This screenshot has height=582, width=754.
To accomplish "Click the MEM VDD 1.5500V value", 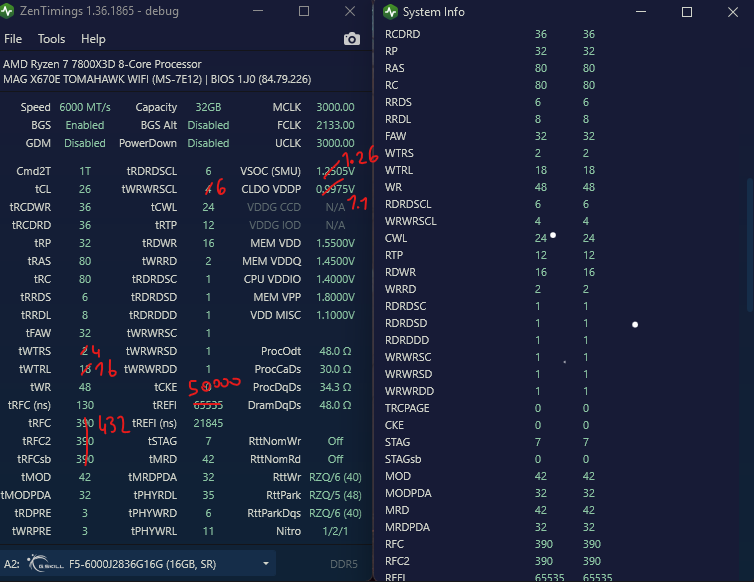I will click(x=335, y=243).
